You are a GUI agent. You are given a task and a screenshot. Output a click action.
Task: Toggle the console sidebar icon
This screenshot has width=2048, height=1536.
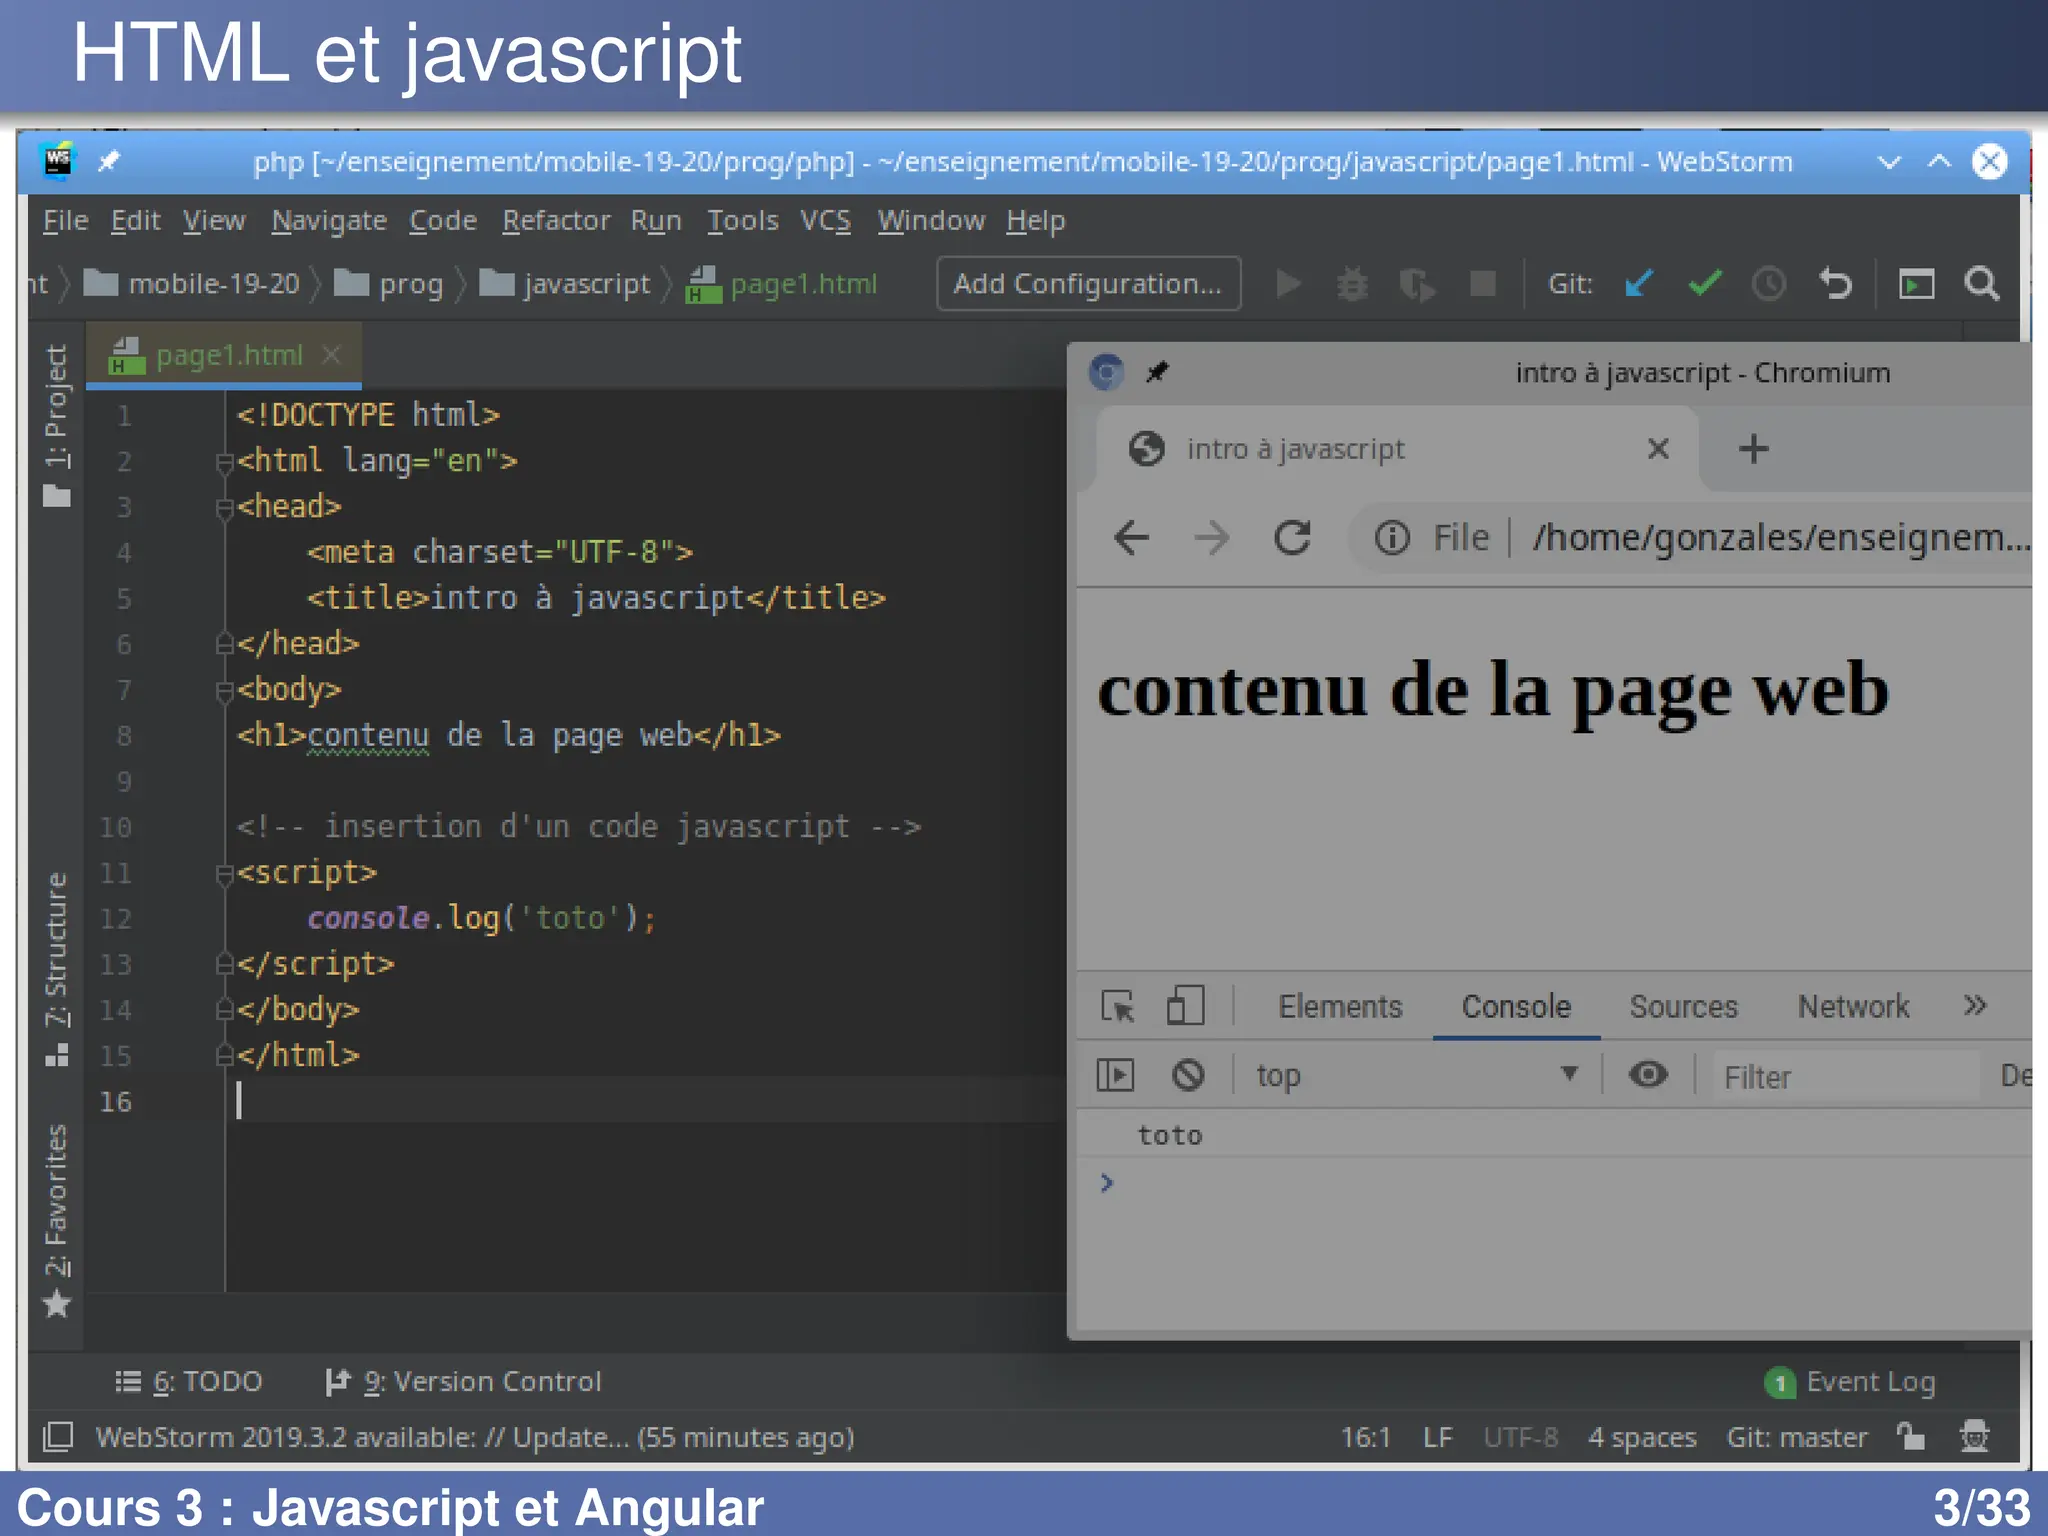1115,1075
